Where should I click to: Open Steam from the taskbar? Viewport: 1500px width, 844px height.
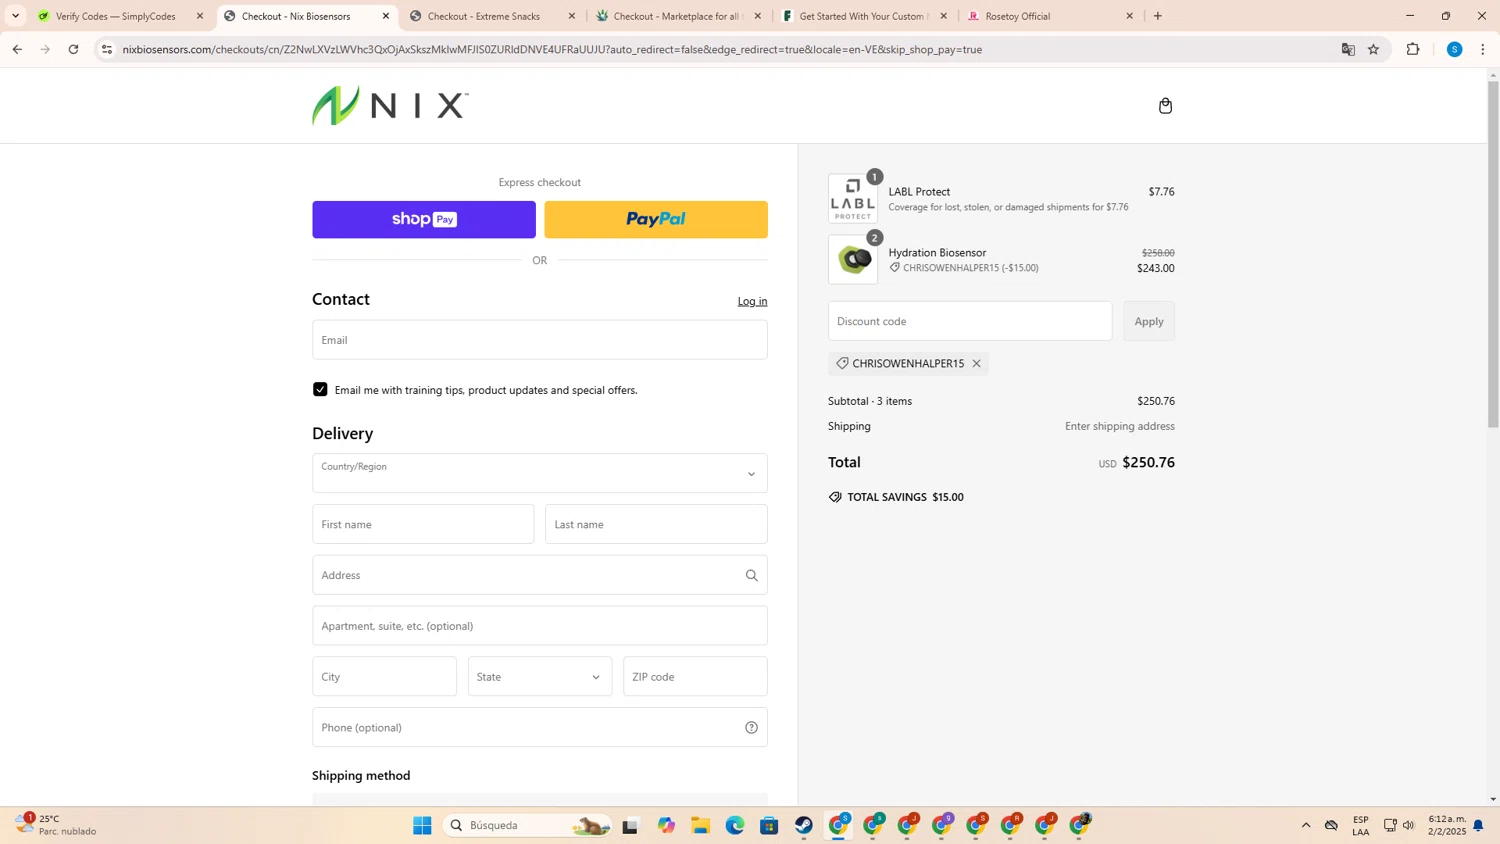pos(804,825)
